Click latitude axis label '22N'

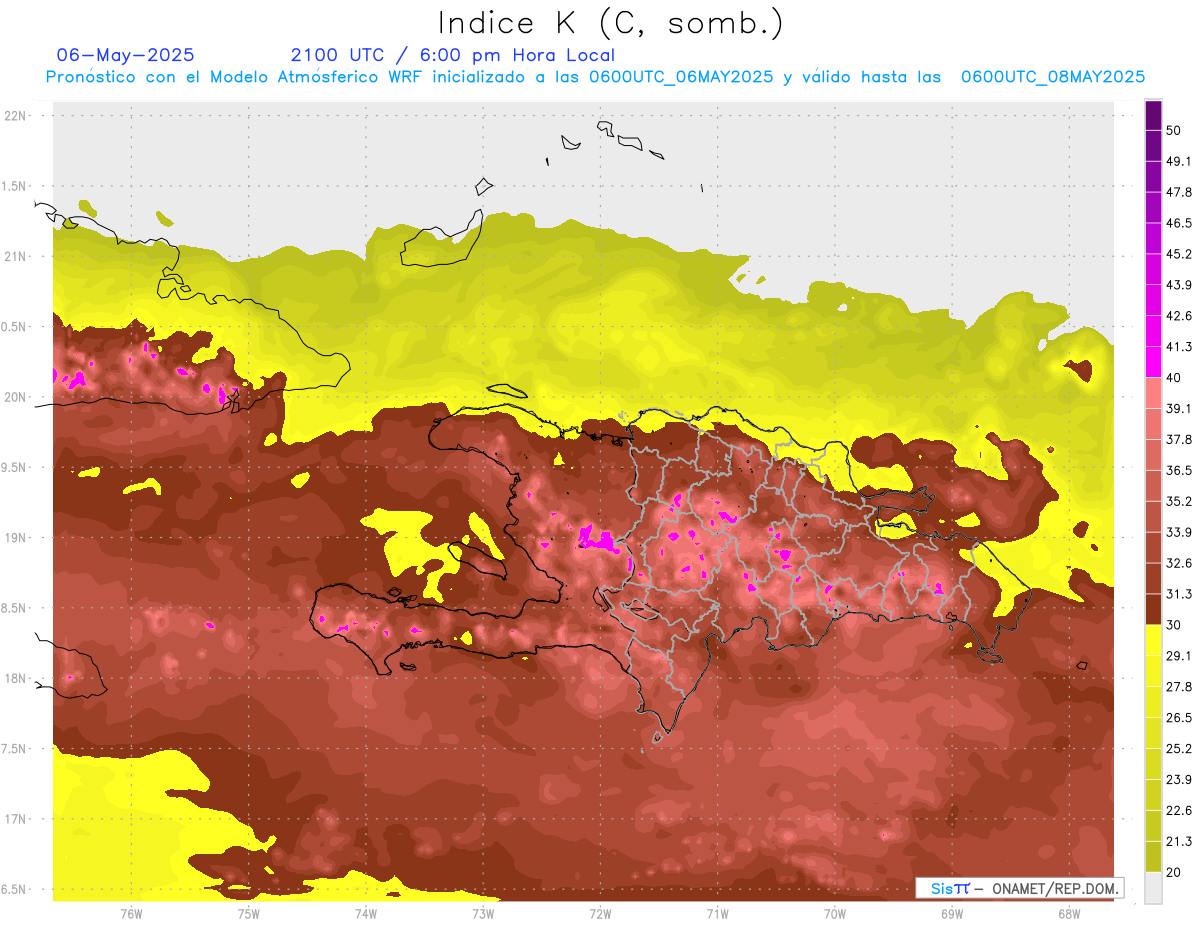pos(17,116)
